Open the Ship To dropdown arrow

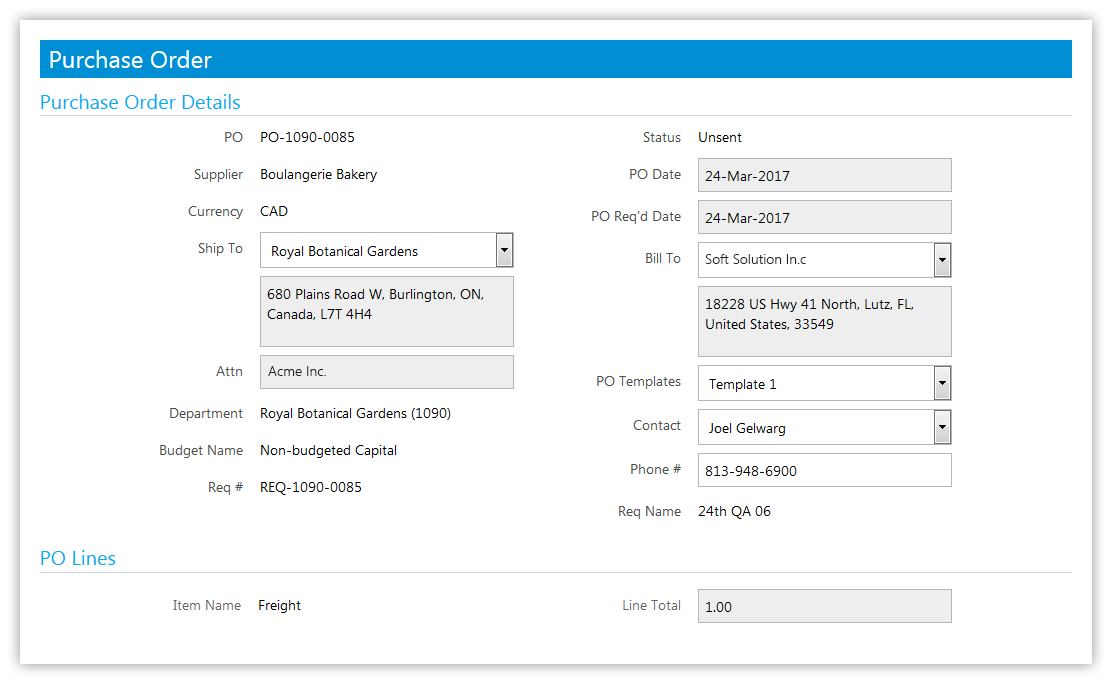click(504, 250)
